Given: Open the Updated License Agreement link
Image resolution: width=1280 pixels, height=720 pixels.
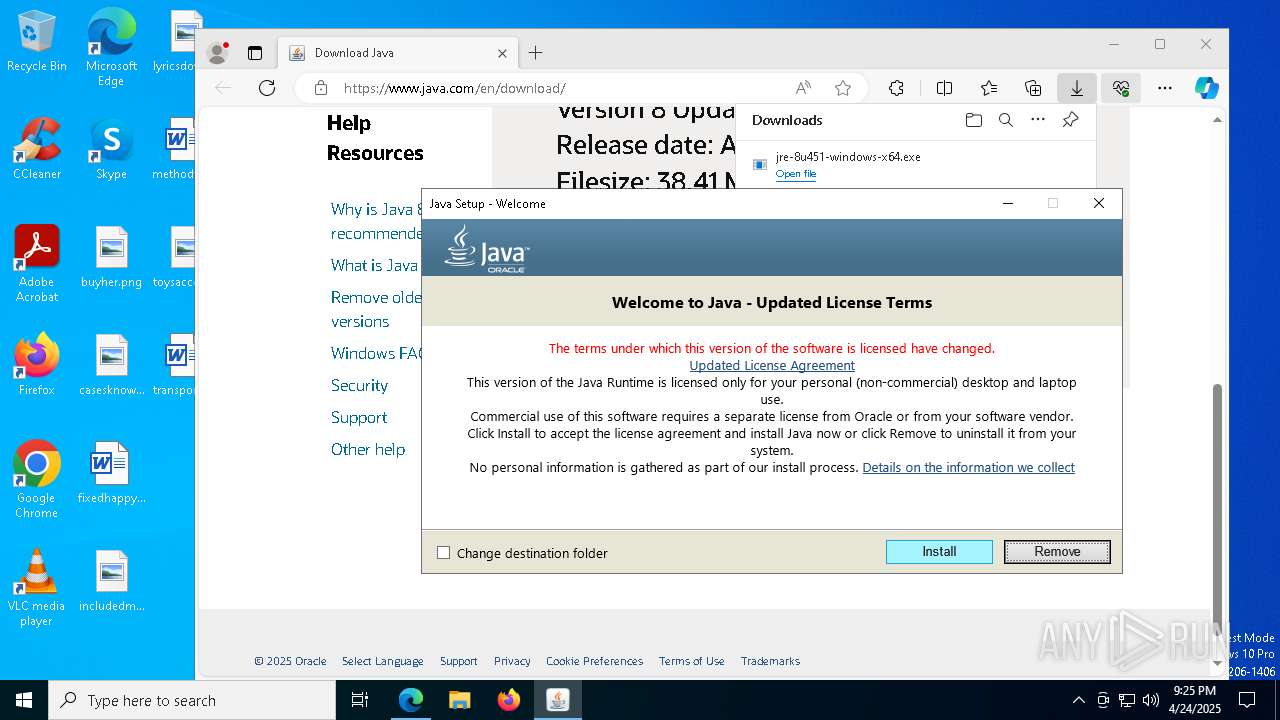Looking at the screenshot, I should (x=772, y=366).
